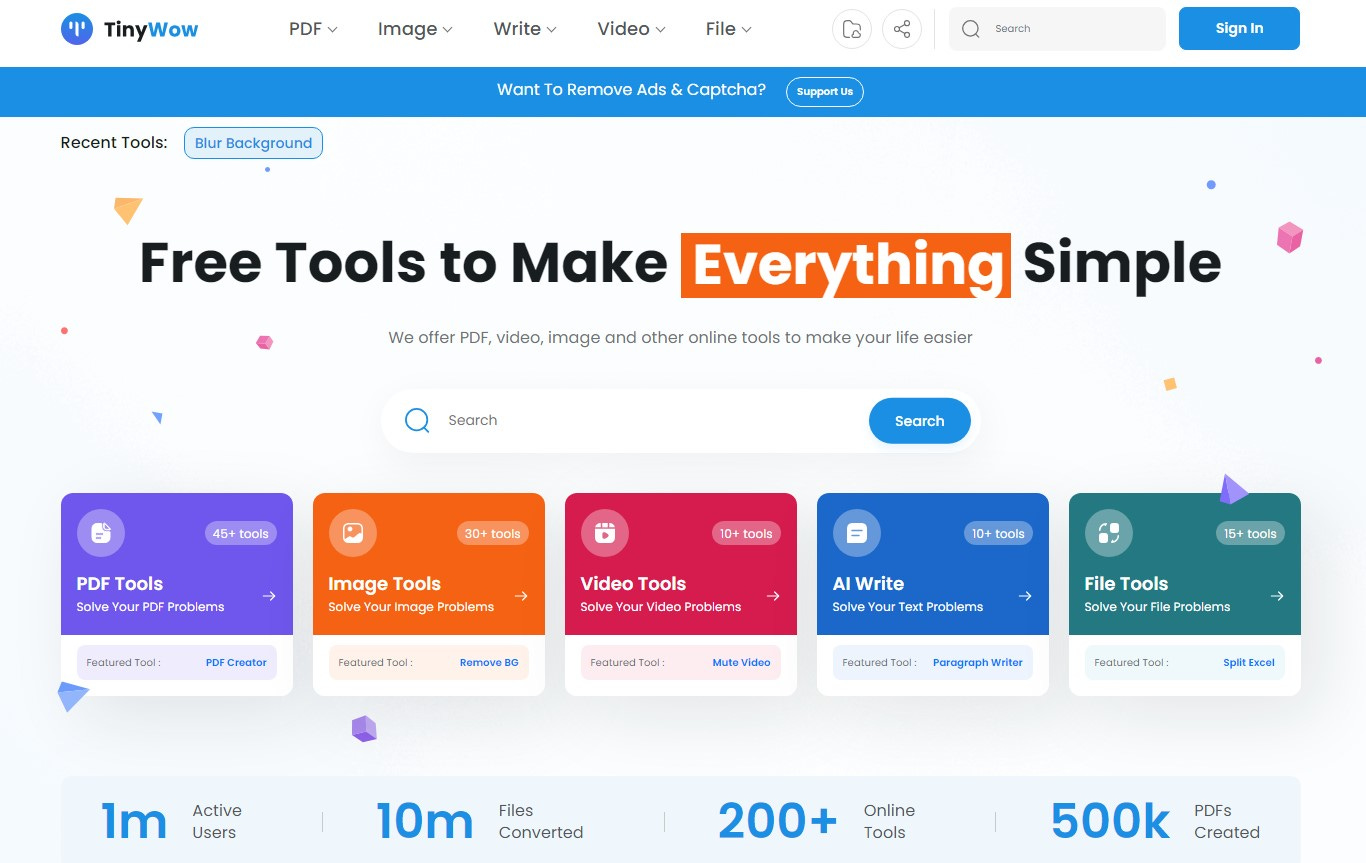Viewport: 1366px width, 863px height.
Task: Open the AI Write card title
Action: [868, 584]
